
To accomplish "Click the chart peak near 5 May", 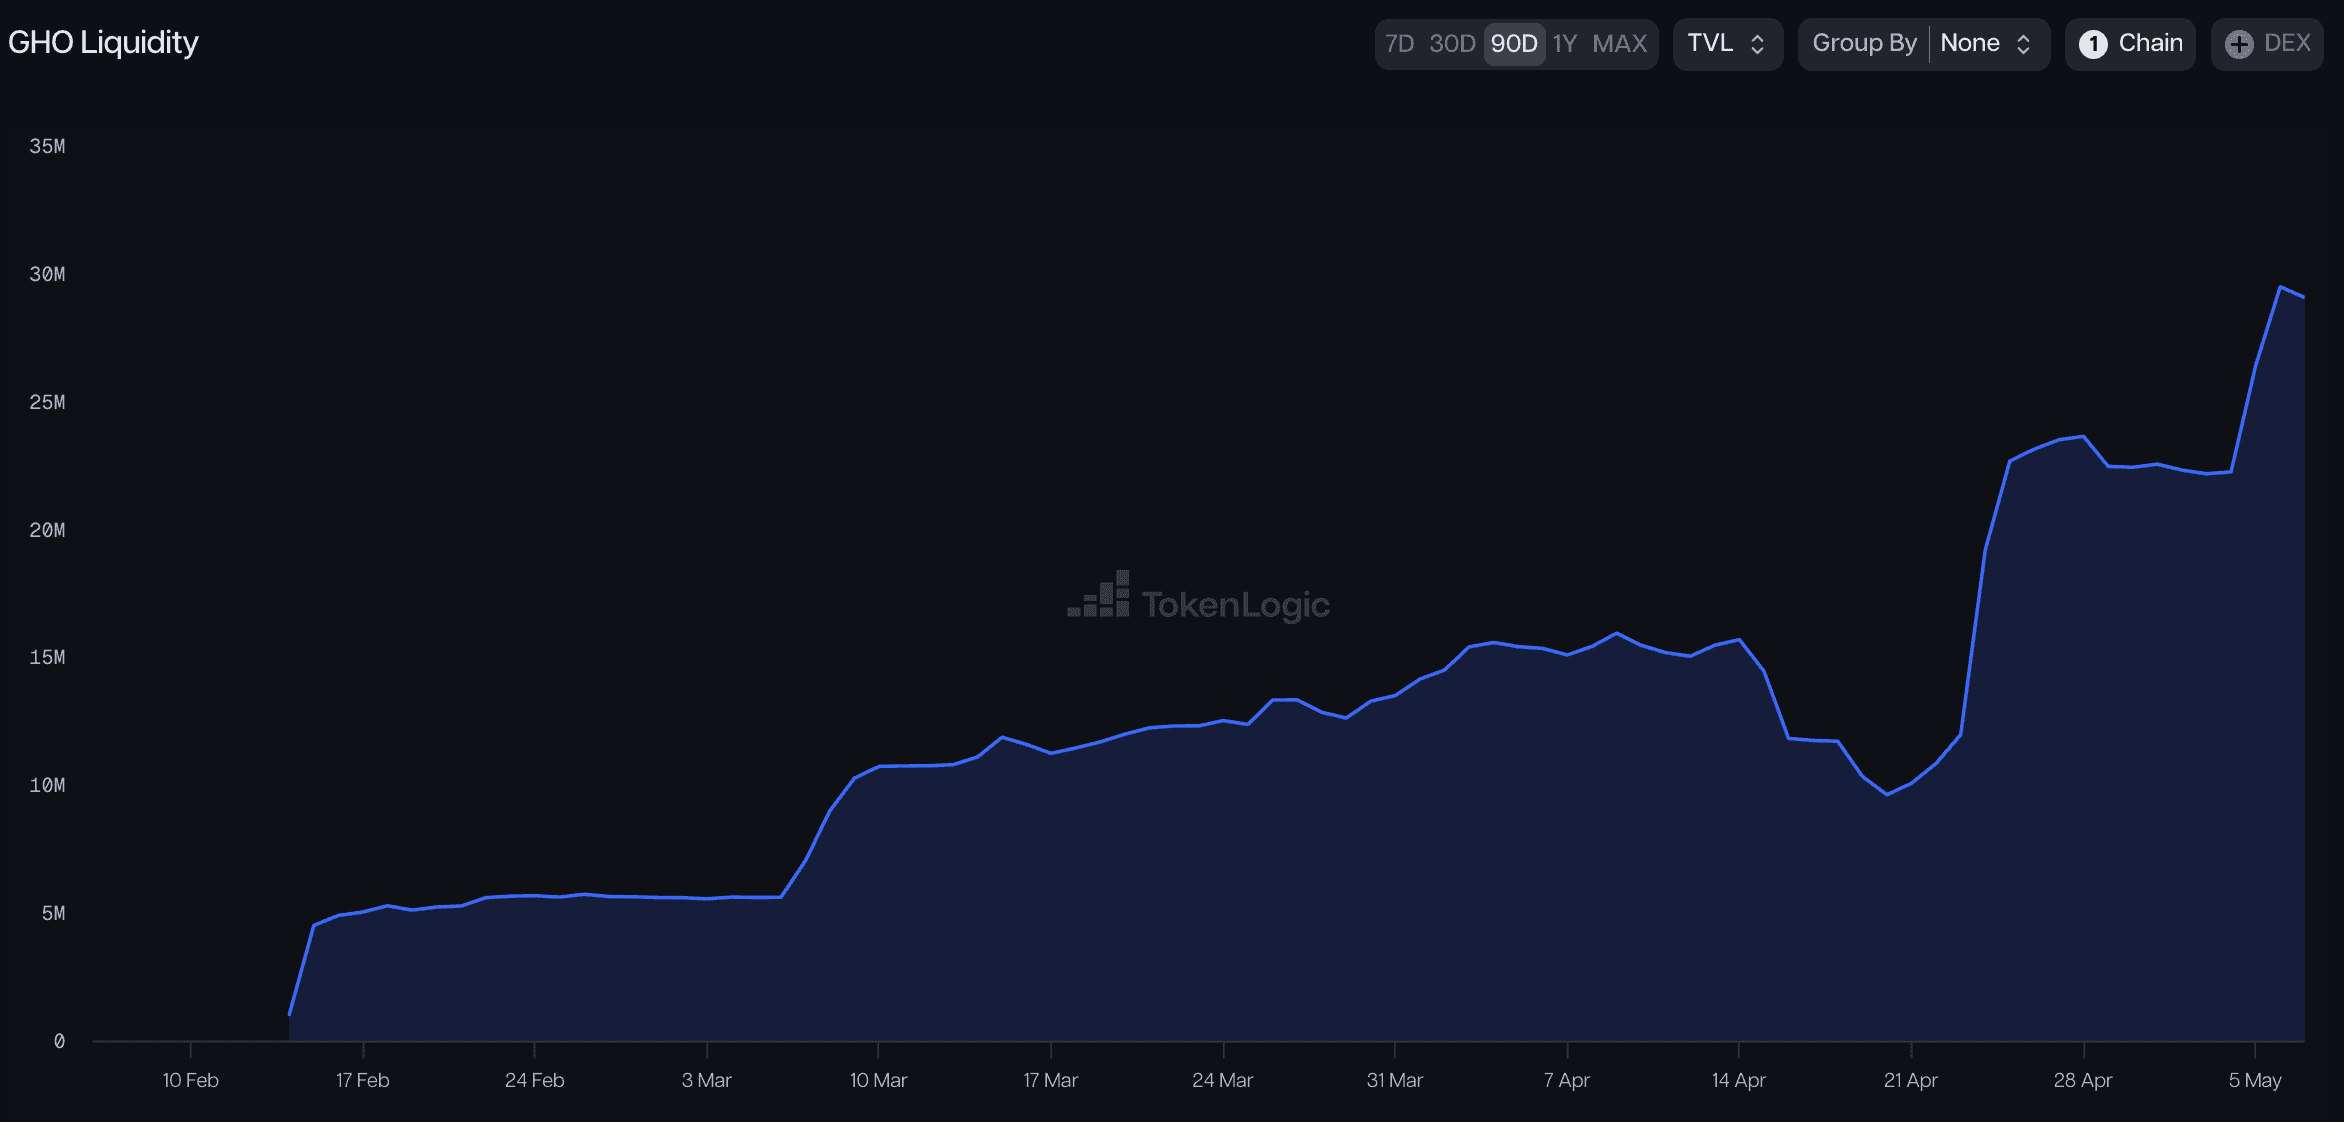I will (2280, 287).
